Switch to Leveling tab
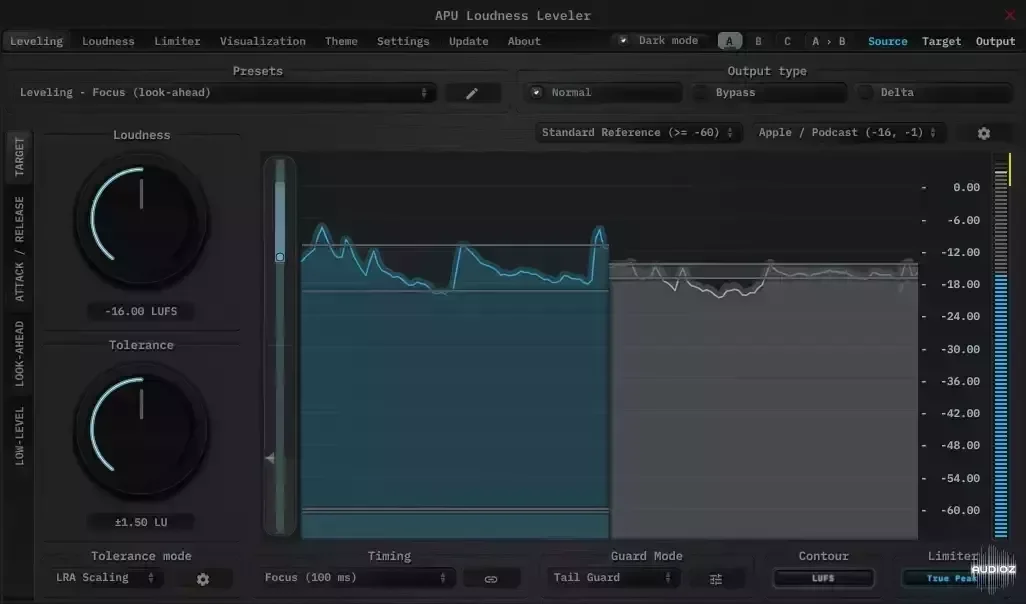1026x604 pixels. (37, 41)
